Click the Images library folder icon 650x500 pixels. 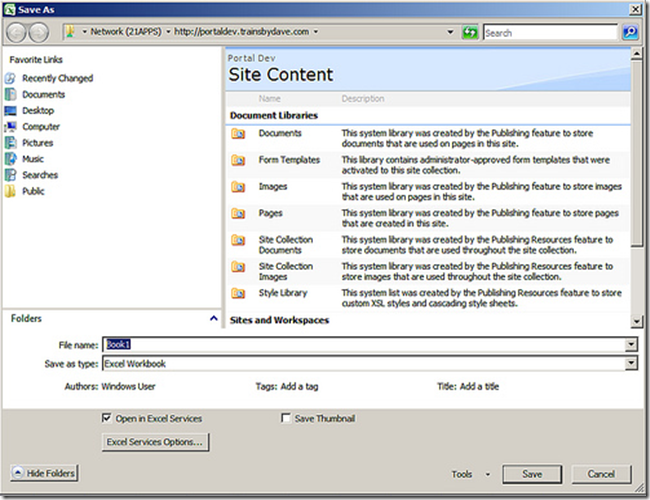tap(238, 187)
